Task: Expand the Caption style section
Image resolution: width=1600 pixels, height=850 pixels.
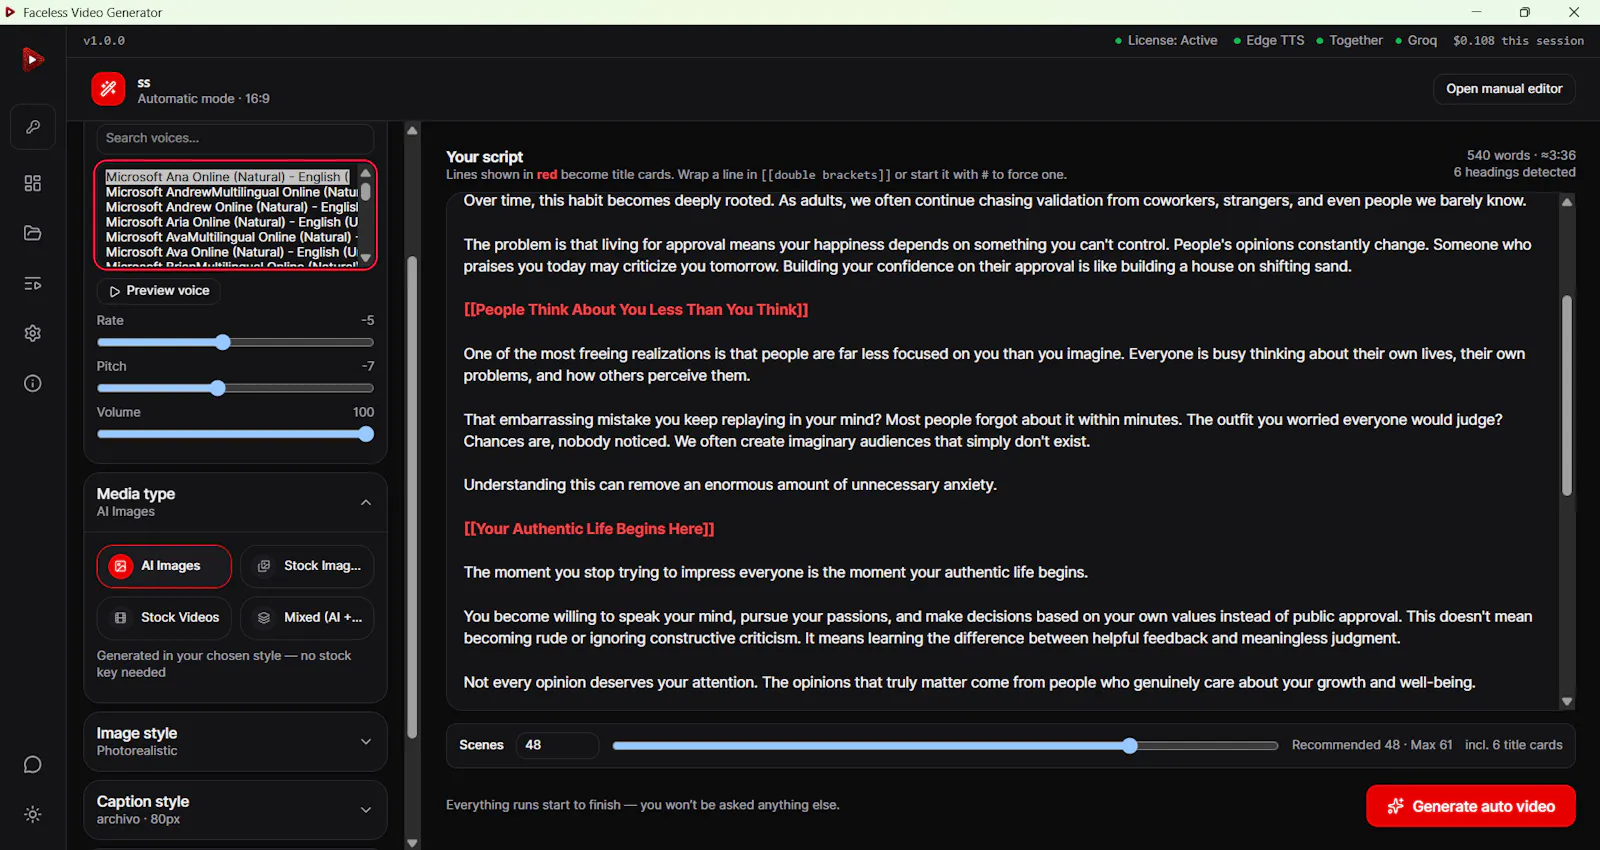Action: [366, 810]
